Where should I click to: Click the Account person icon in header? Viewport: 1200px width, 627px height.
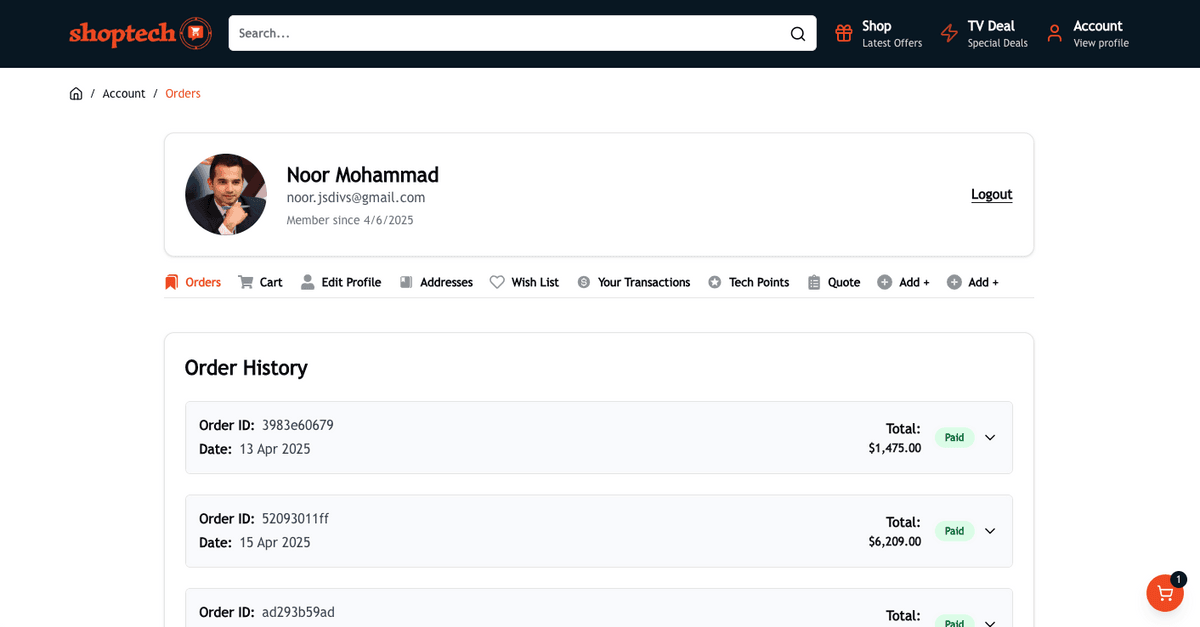1054,33
